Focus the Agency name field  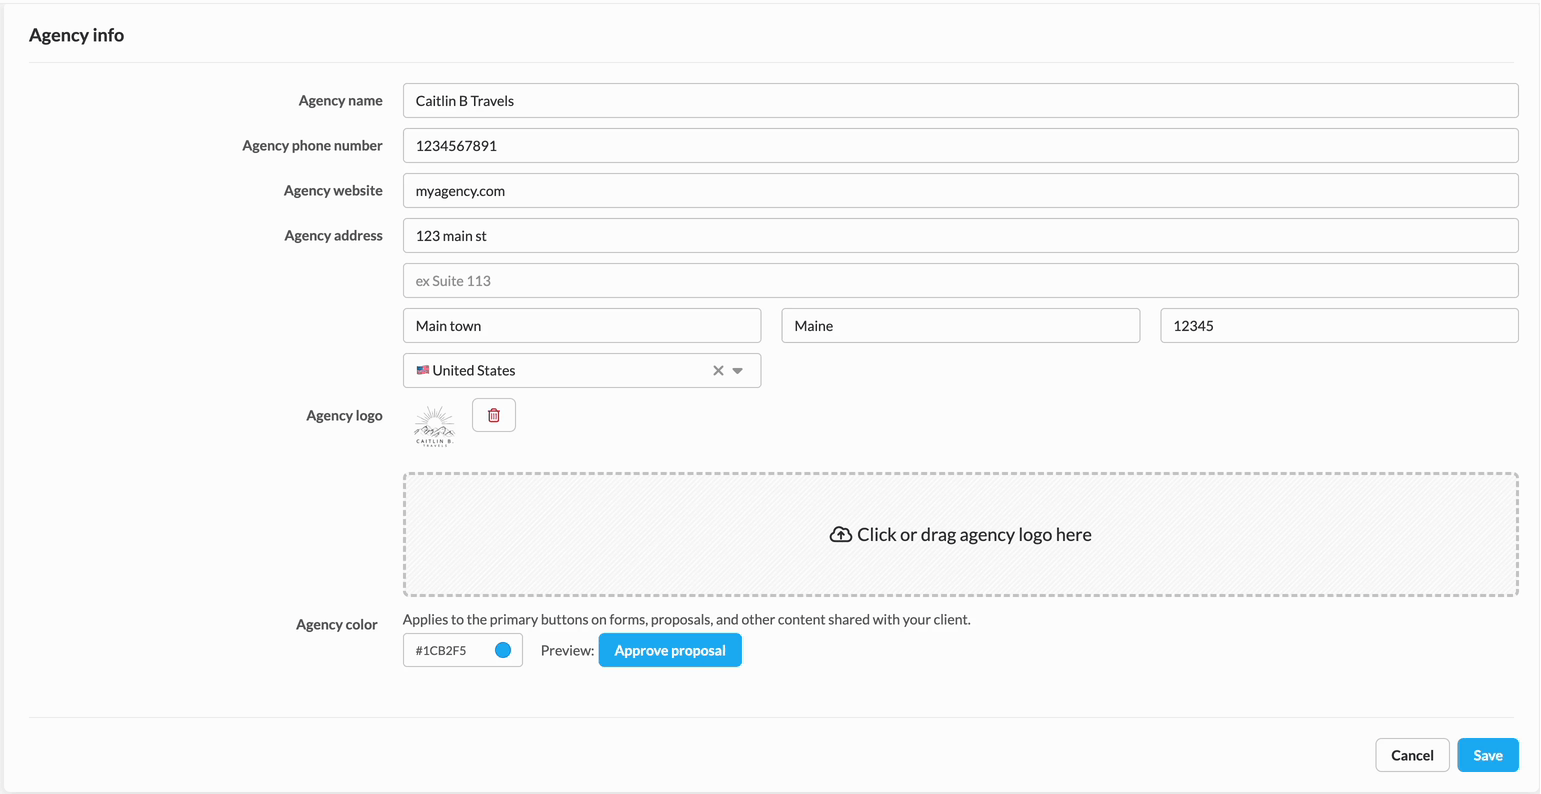point(960,101)
